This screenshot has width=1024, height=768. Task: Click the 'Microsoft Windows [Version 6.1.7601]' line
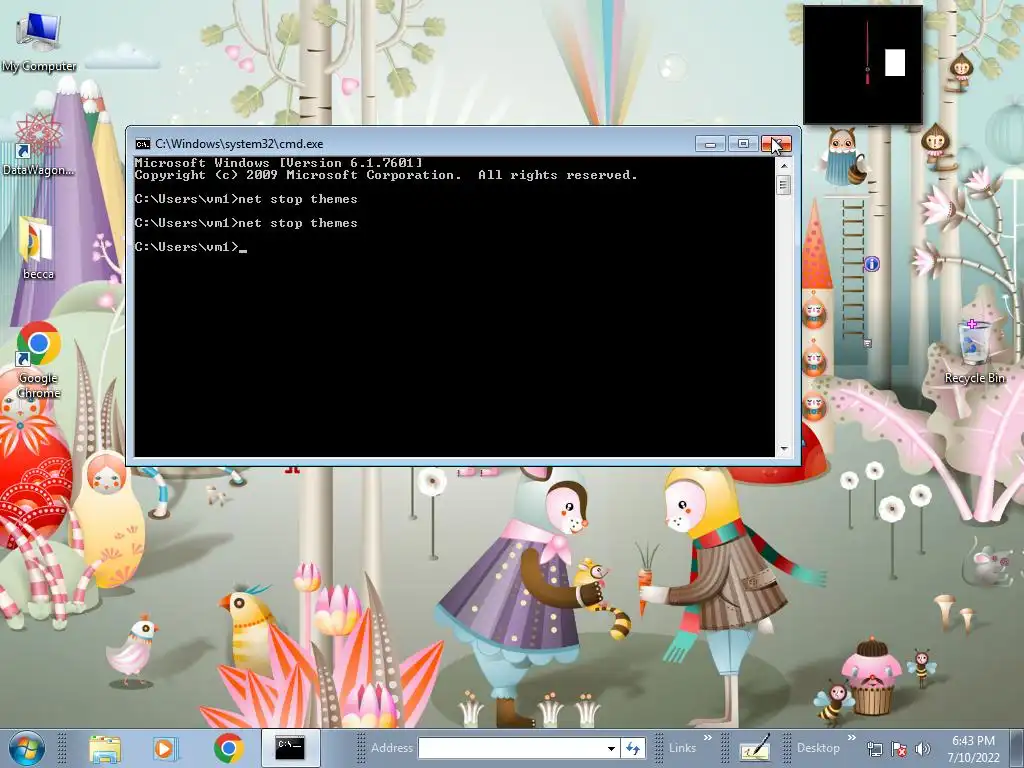point(278,163)
